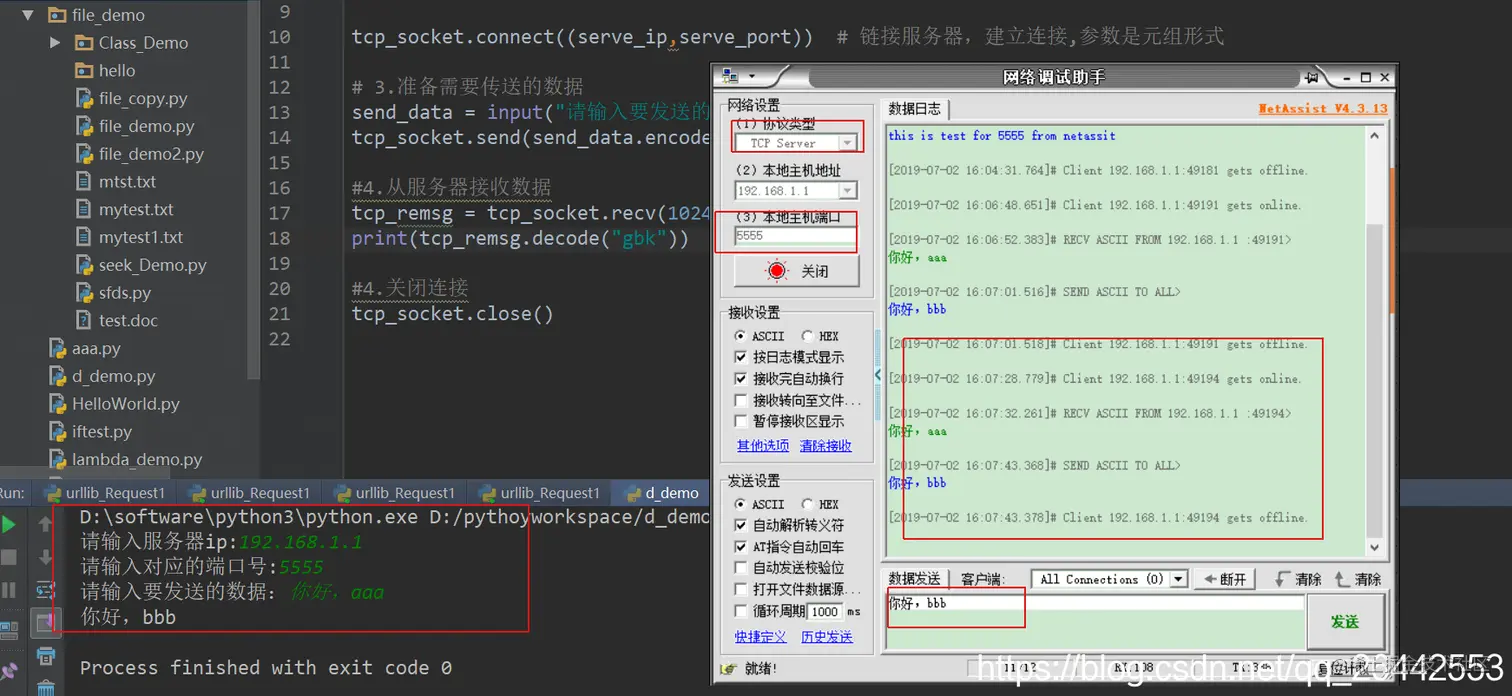Click the 关闭 button with red light
The image size is (1512, 696).
click(796, 271)
